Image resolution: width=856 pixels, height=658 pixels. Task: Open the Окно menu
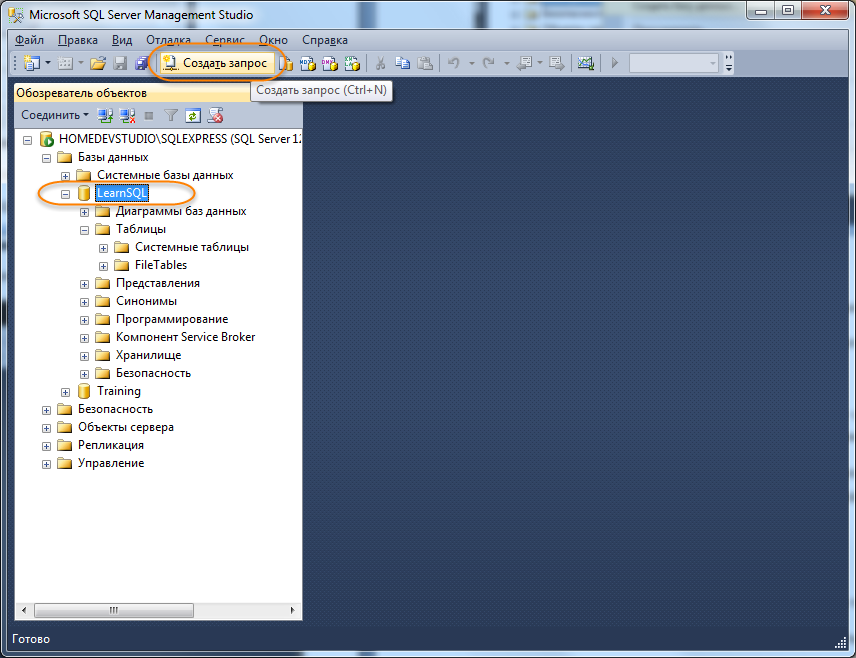pos(274,40)
